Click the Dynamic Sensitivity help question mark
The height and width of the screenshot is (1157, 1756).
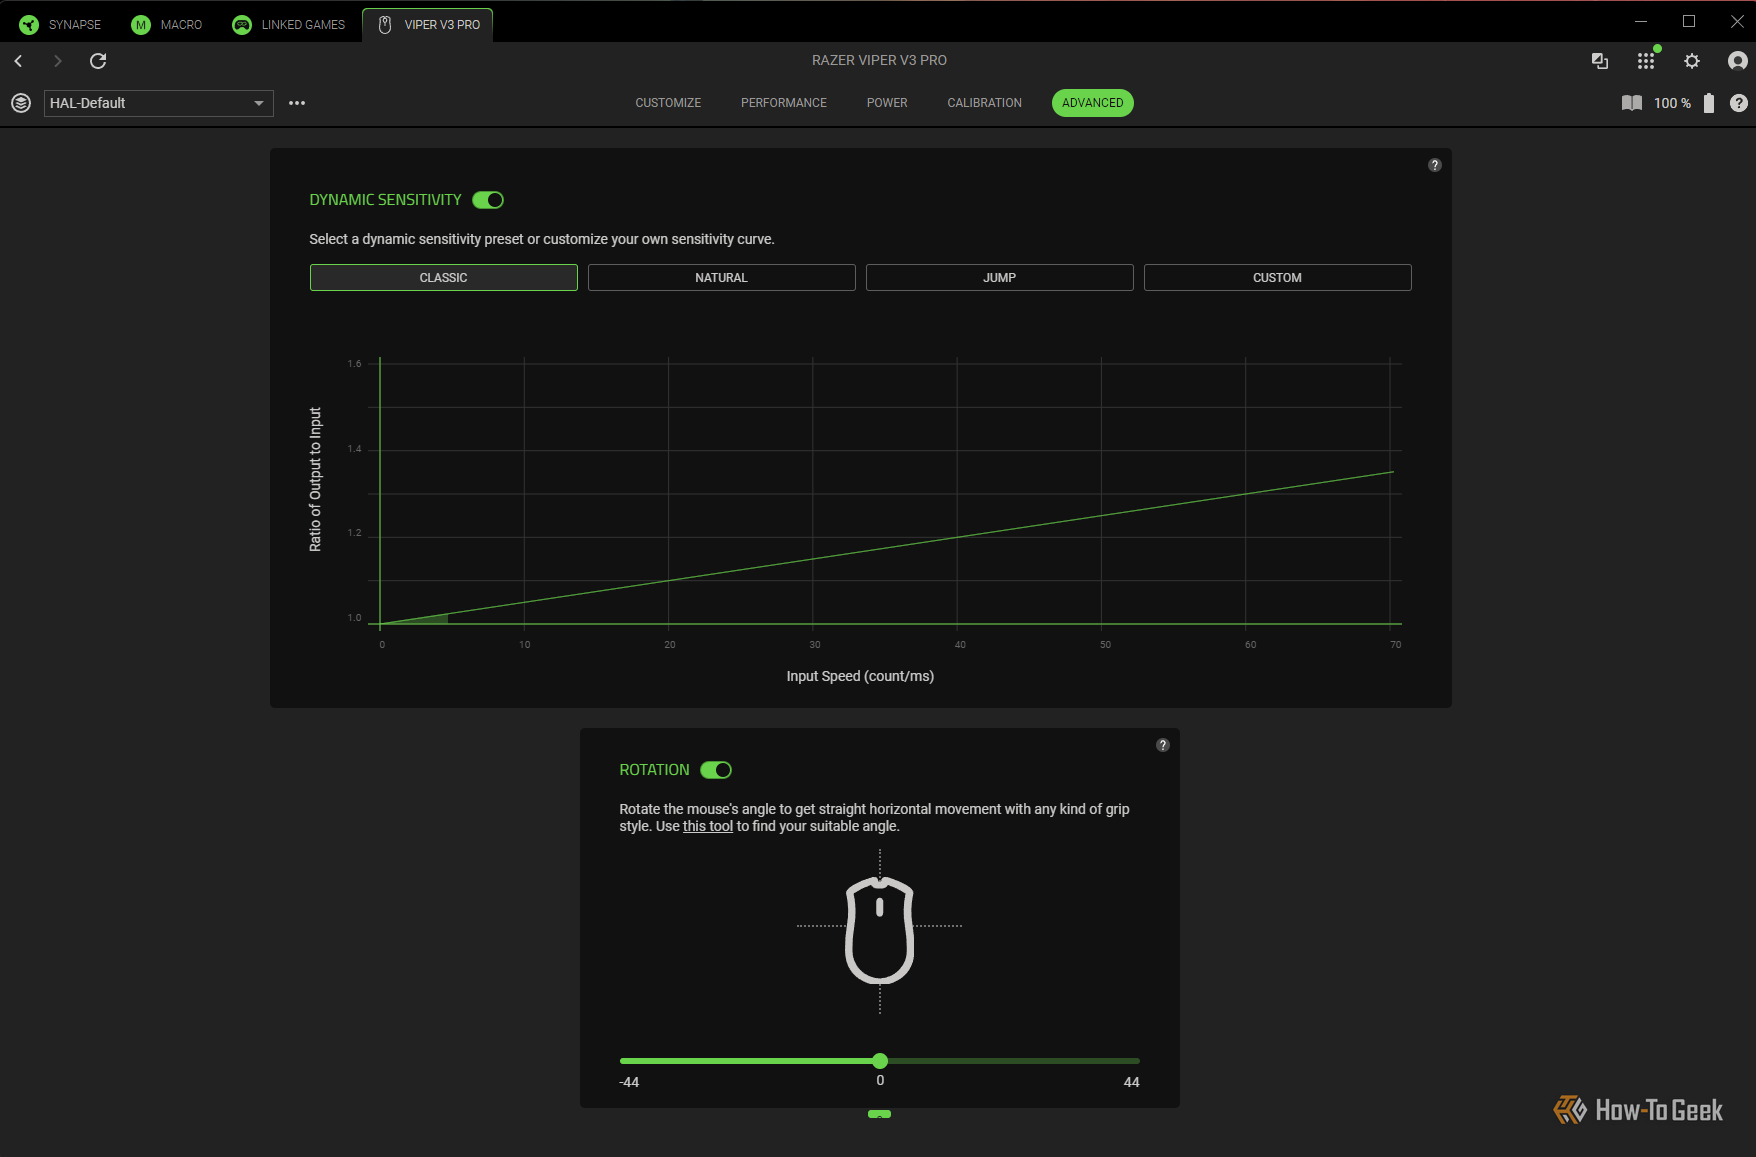click(1434, 165)
